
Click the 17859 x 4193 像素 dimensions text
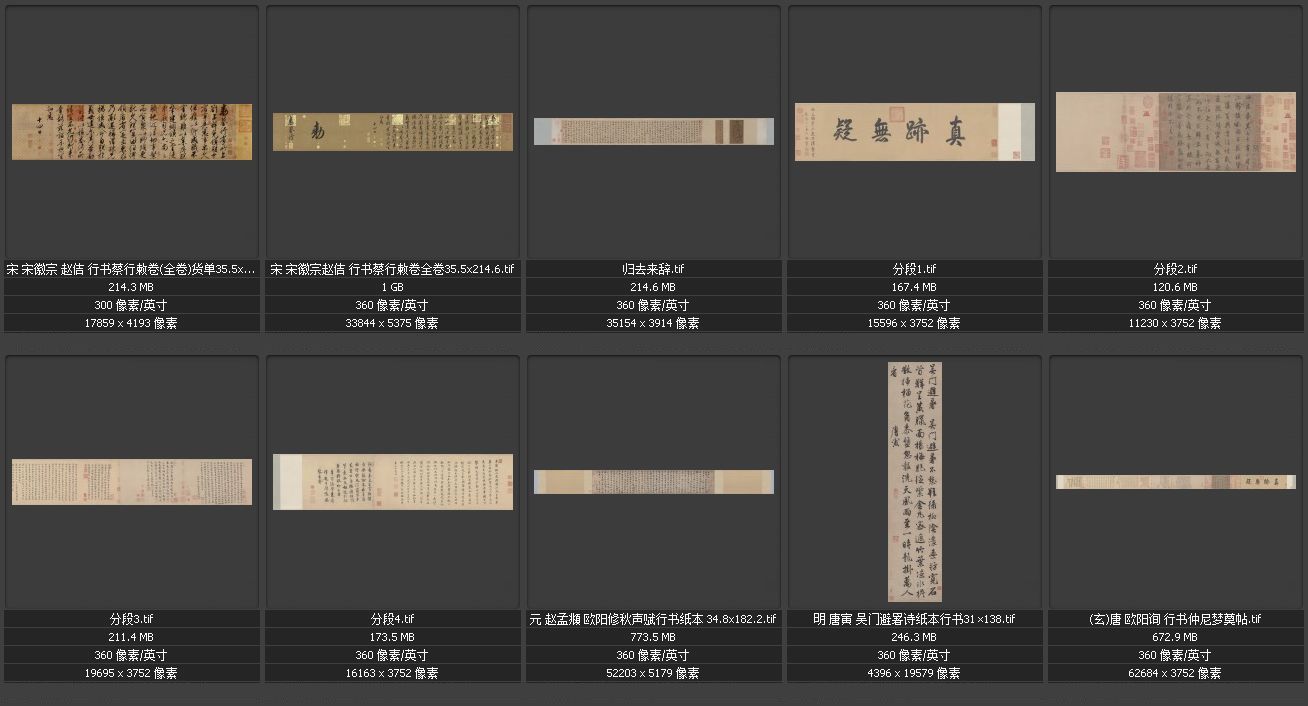(x=132, y=323)
